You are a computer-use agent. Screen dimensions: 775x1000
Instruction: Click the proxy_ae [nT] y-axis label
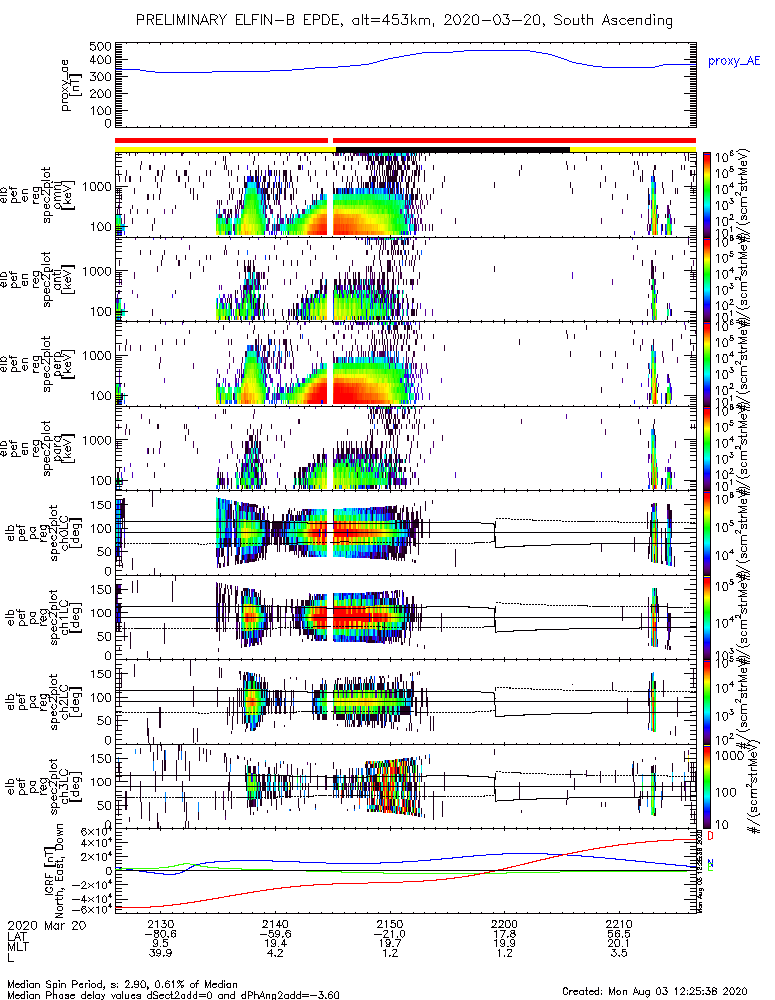[x=70, y=85]
